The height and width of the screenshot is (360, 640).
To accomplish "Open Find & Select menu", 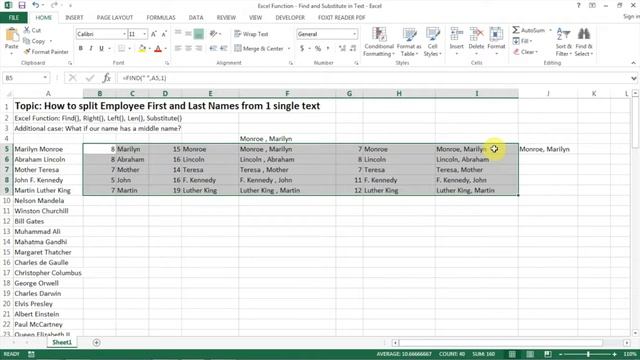I will click(584, 42).
